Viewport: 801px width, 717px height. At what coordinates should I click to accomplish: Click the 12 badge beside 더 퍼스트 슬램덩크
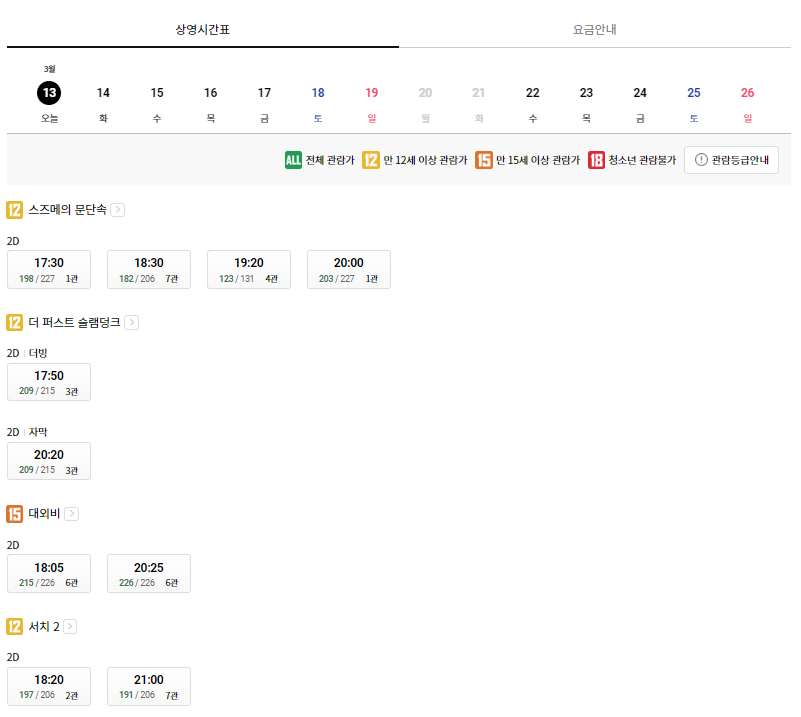coord(14,322)
